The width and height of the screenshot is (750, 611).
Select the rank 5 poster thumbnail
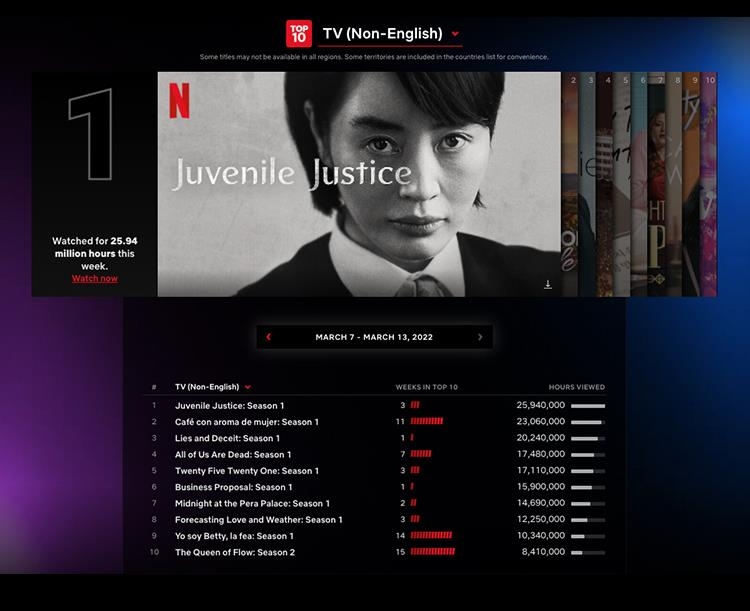coord(623,185)
